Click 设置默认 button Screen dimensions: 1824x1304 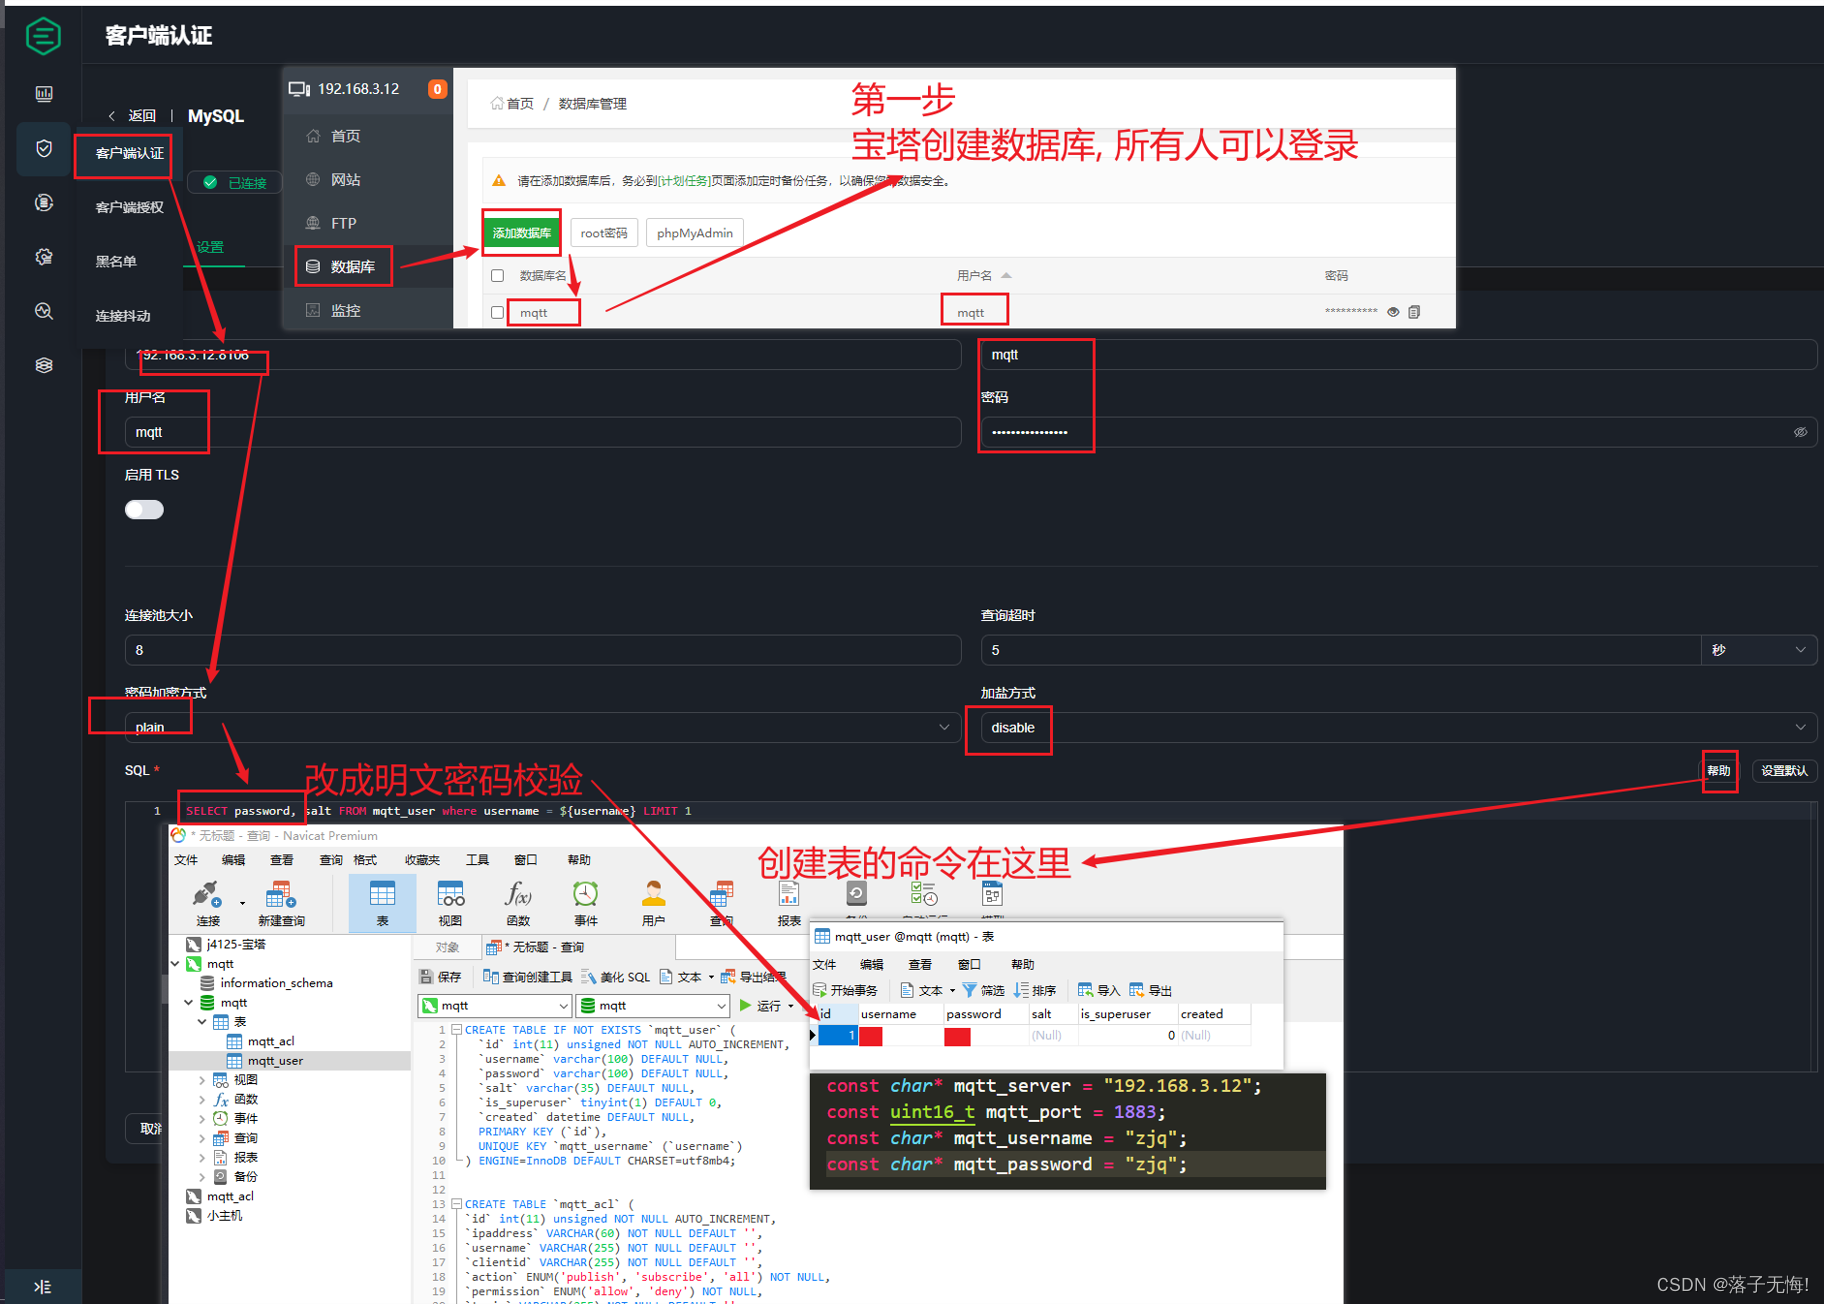pyautogui.click(x=1784, y=771)
